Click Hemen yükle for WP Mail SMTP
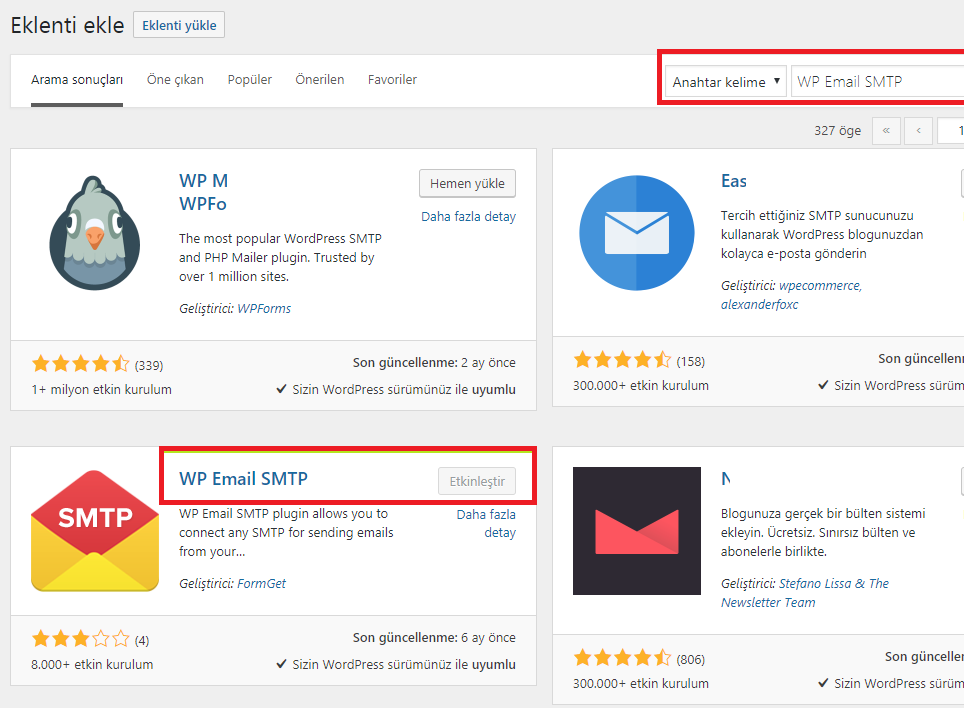 [467, 184]
